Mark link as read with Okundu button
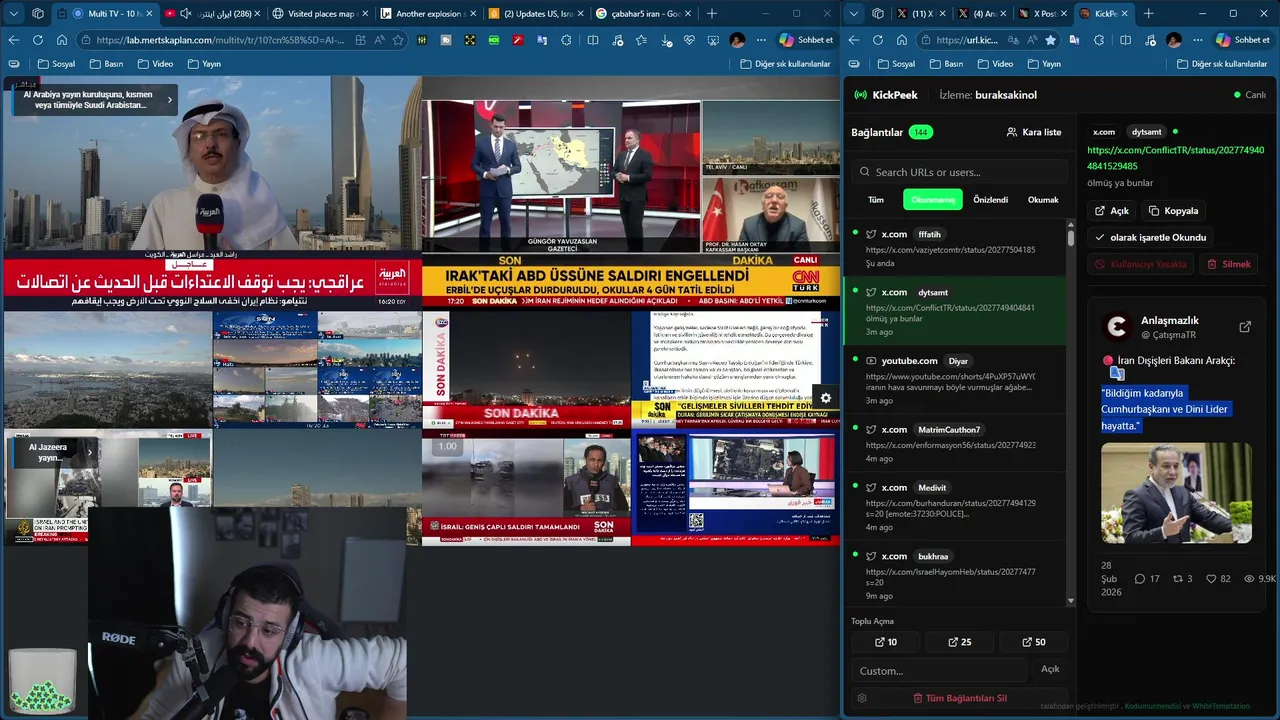The image size is (1280, 720). click(1150, 238)
